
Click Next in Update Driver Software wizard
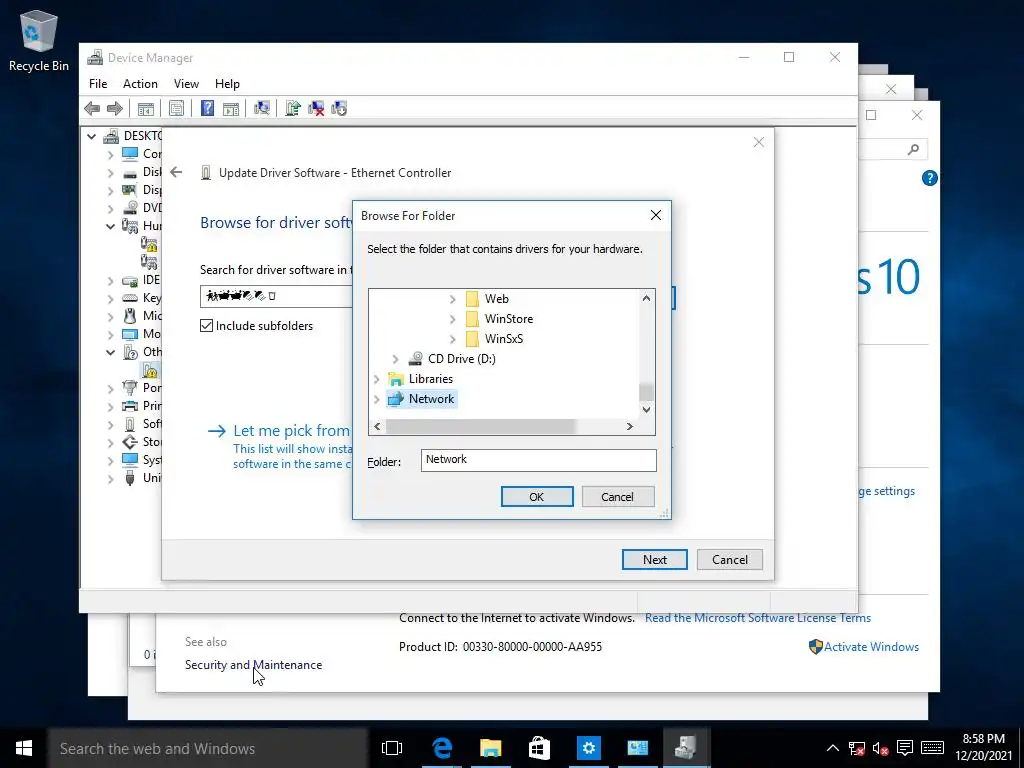654,560
